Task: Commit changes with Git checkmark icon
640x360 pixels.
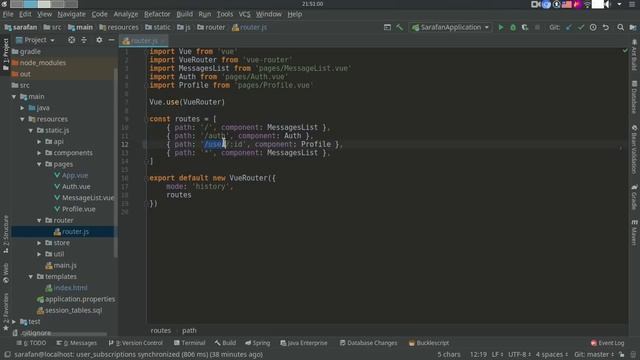Action: coord(581,27)
